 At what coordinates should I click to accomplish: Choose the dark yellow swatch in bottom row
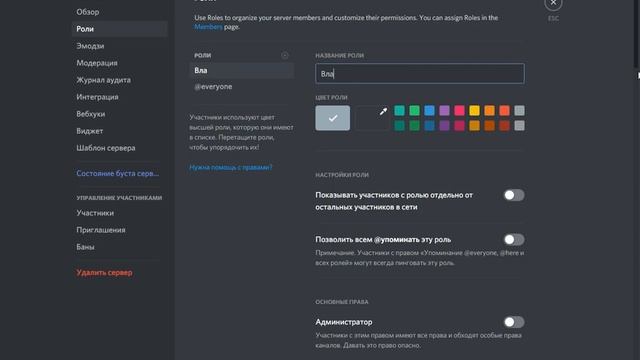(x=474, y=125)
